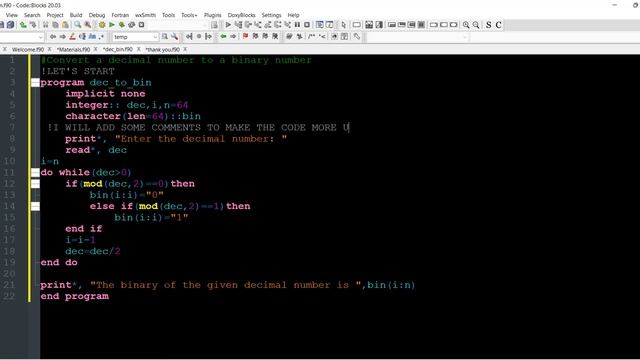Viewport: 640px width, 360px height.
Task: Click the Rebuild toolbar icon
Action: tap(131, 25)
